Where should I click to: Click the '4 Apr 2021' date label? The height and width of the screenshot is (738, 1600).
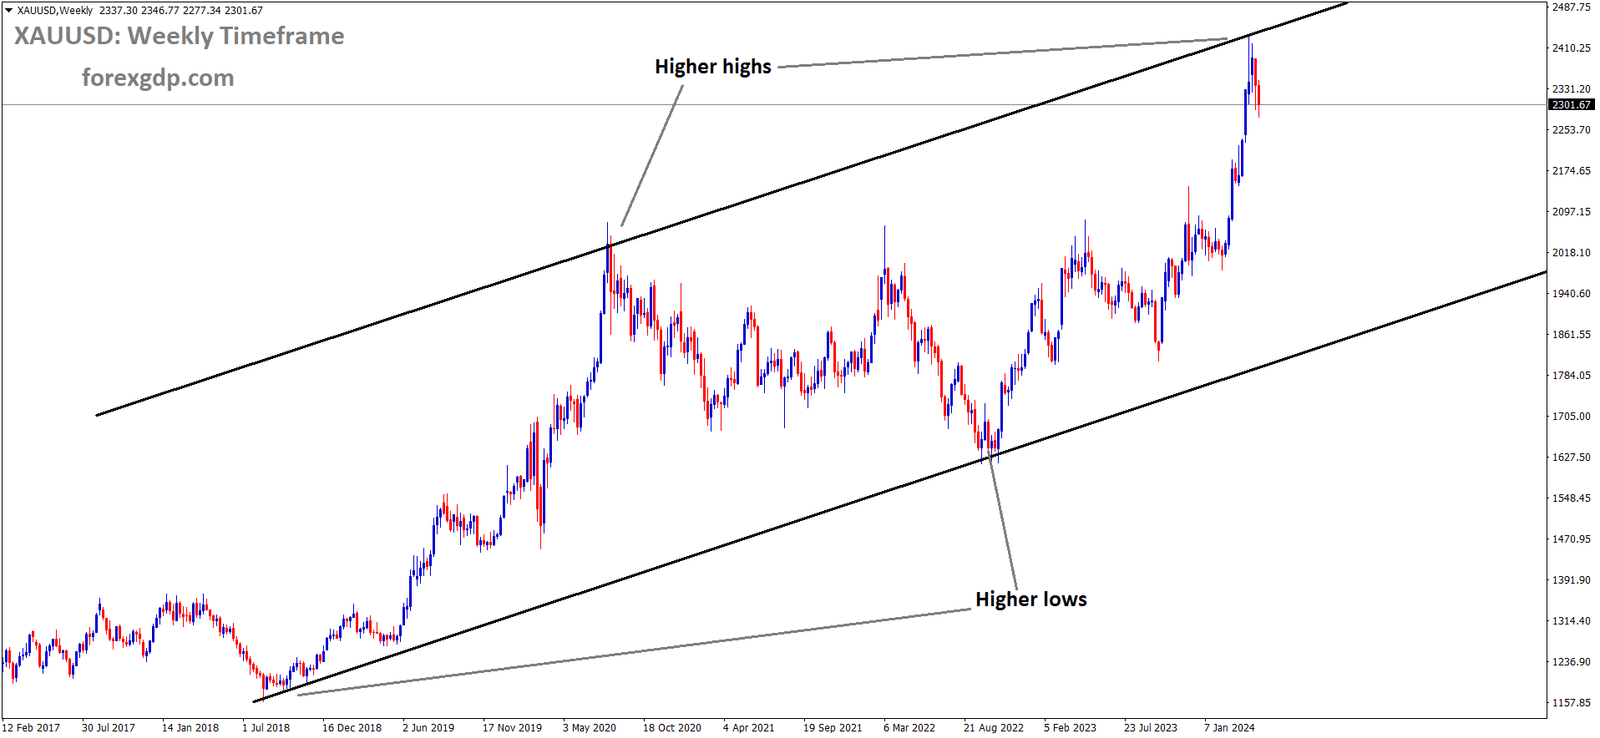[x=749, y=728]
